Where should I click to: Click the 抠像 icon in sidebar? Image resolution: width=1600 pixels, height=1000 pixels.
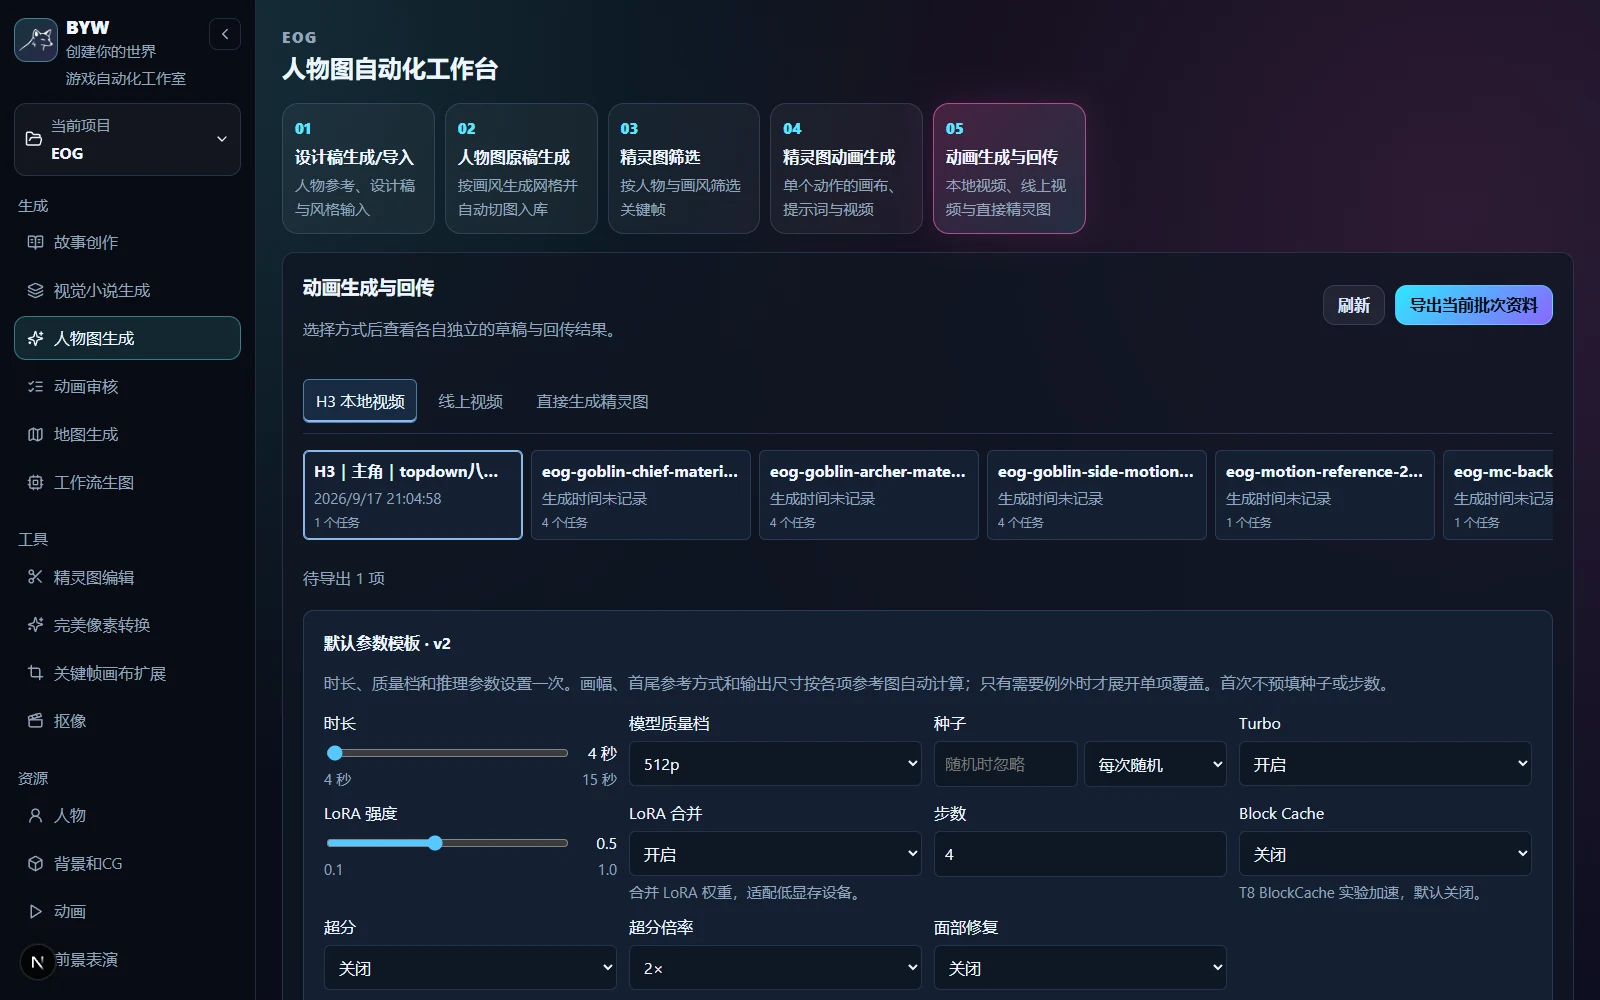click(x=35, y=721)
